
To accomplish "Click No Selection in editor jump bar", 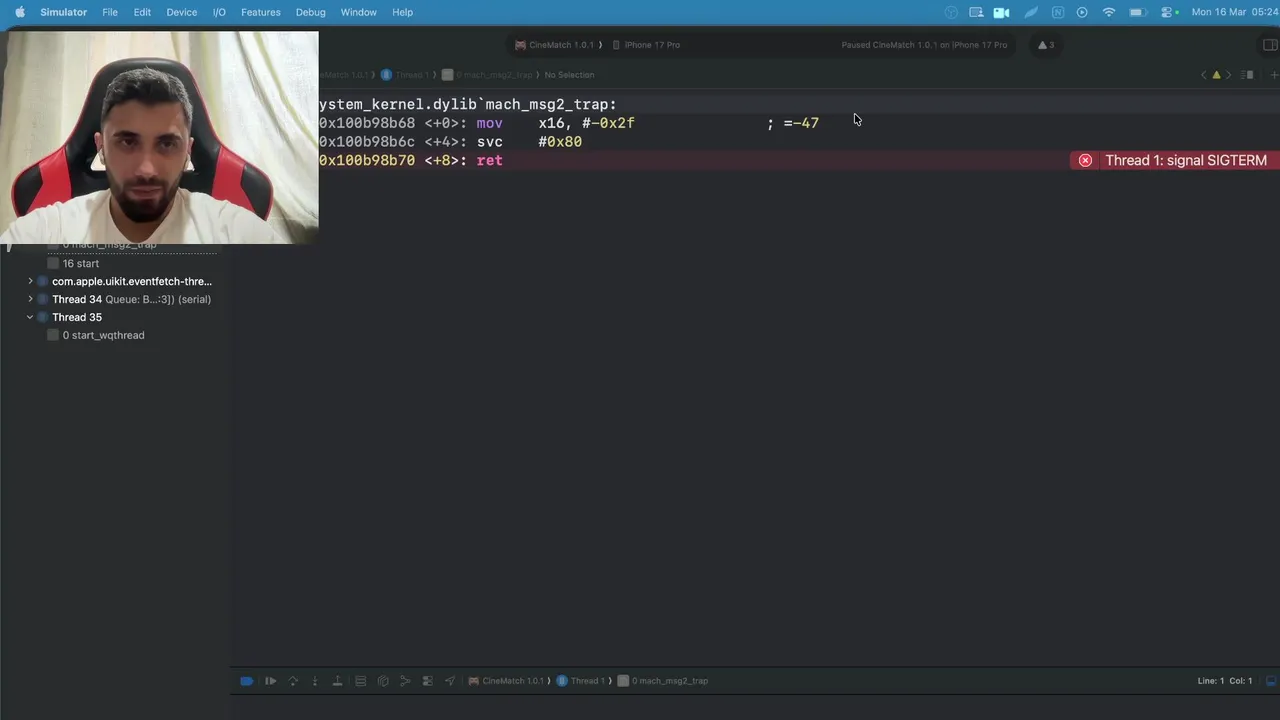I will (569, 75).
